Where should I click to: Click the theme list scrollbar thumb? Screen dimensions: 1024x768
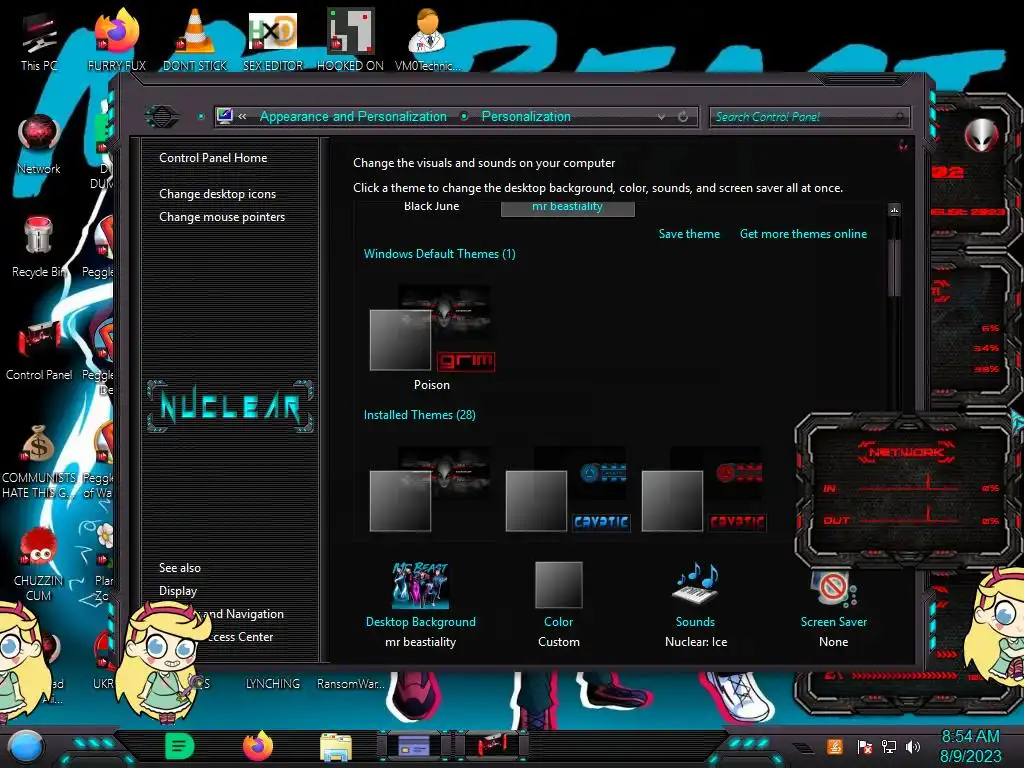[x=894, y=268]
